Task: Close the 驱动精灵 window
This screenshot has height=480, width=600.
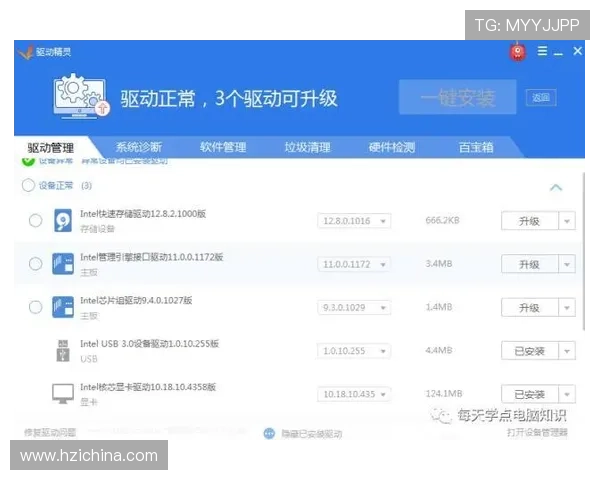Action: click(x=577, y=51)
